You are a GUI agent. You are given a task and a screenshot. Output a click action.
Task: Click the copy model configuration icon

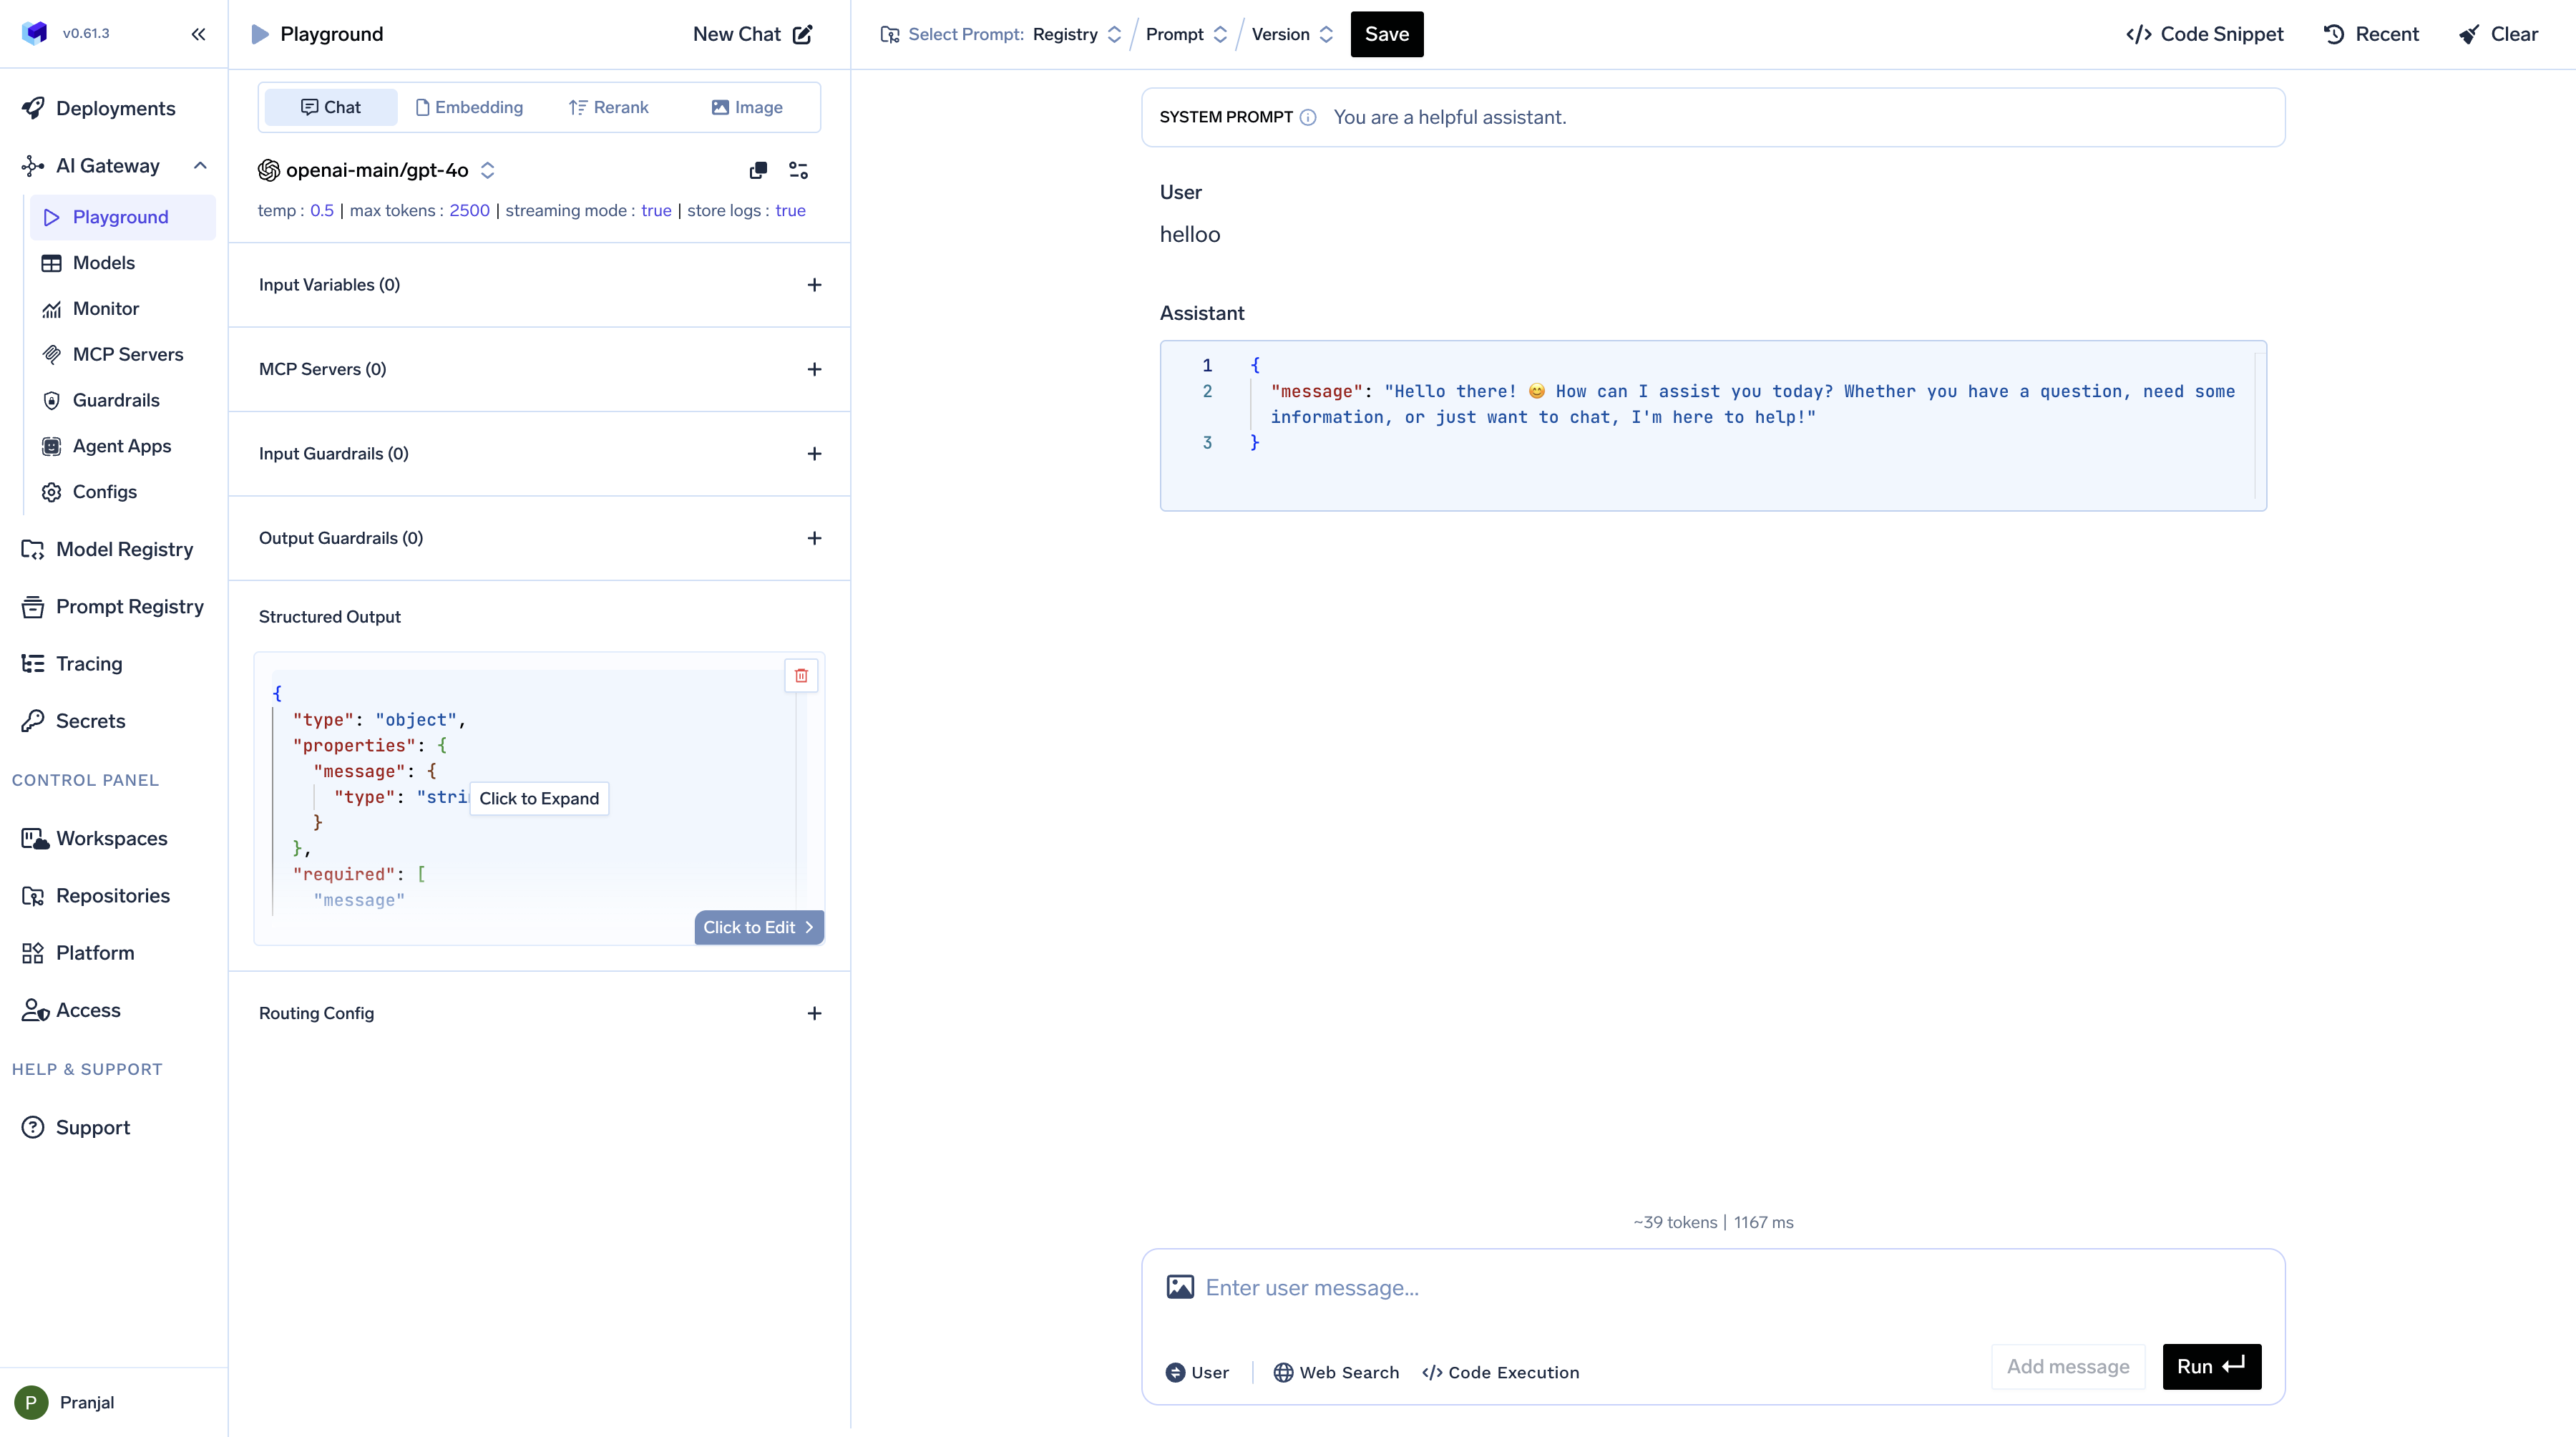coord(758,170)
